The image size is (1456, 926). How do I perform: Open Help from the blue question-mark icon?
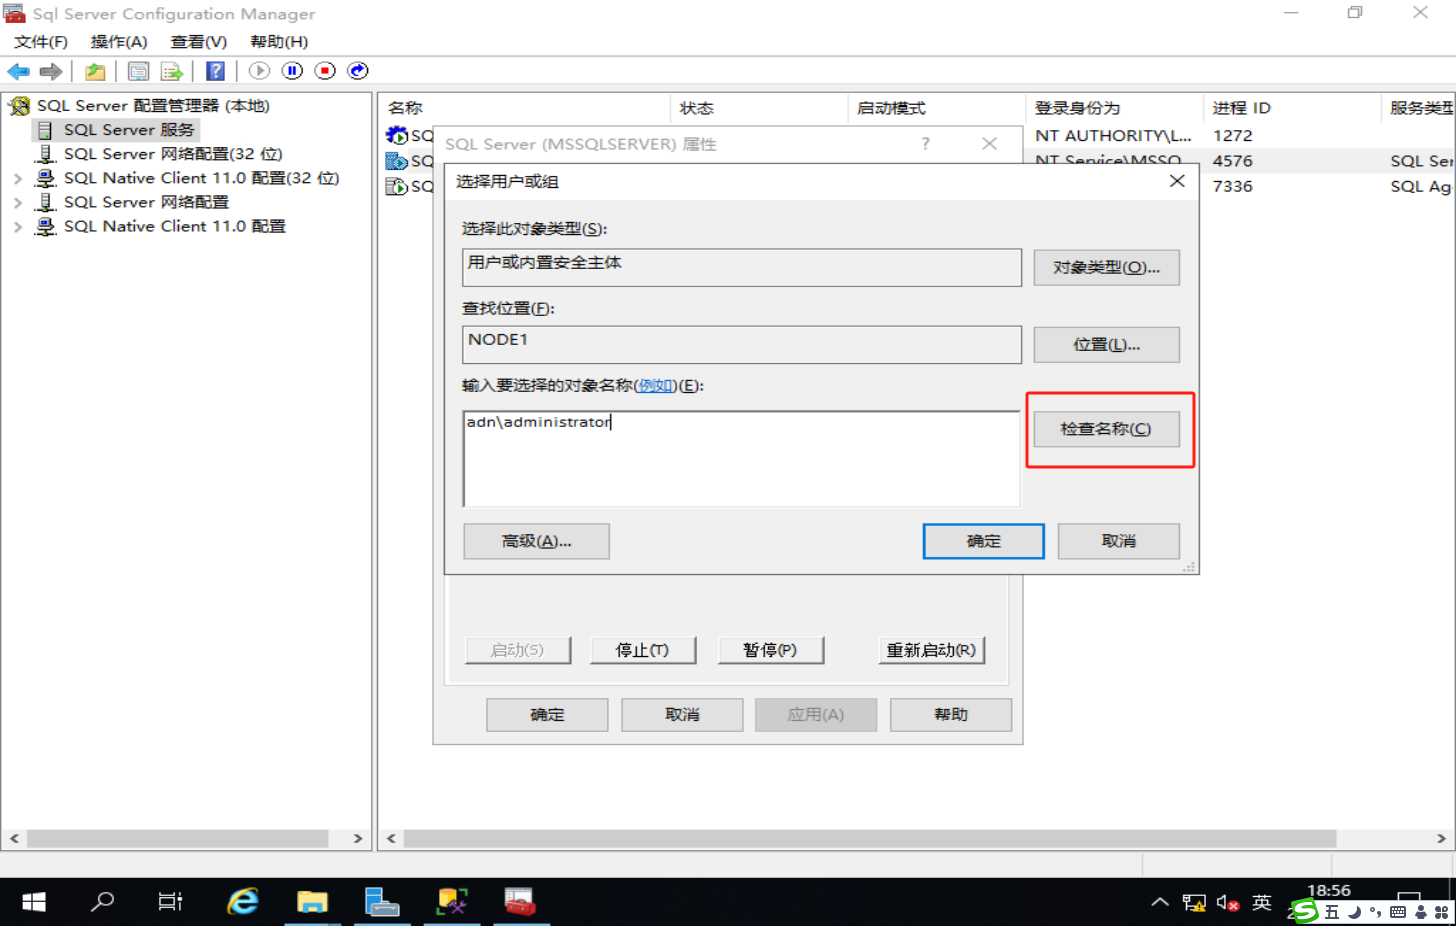point(215,71)
